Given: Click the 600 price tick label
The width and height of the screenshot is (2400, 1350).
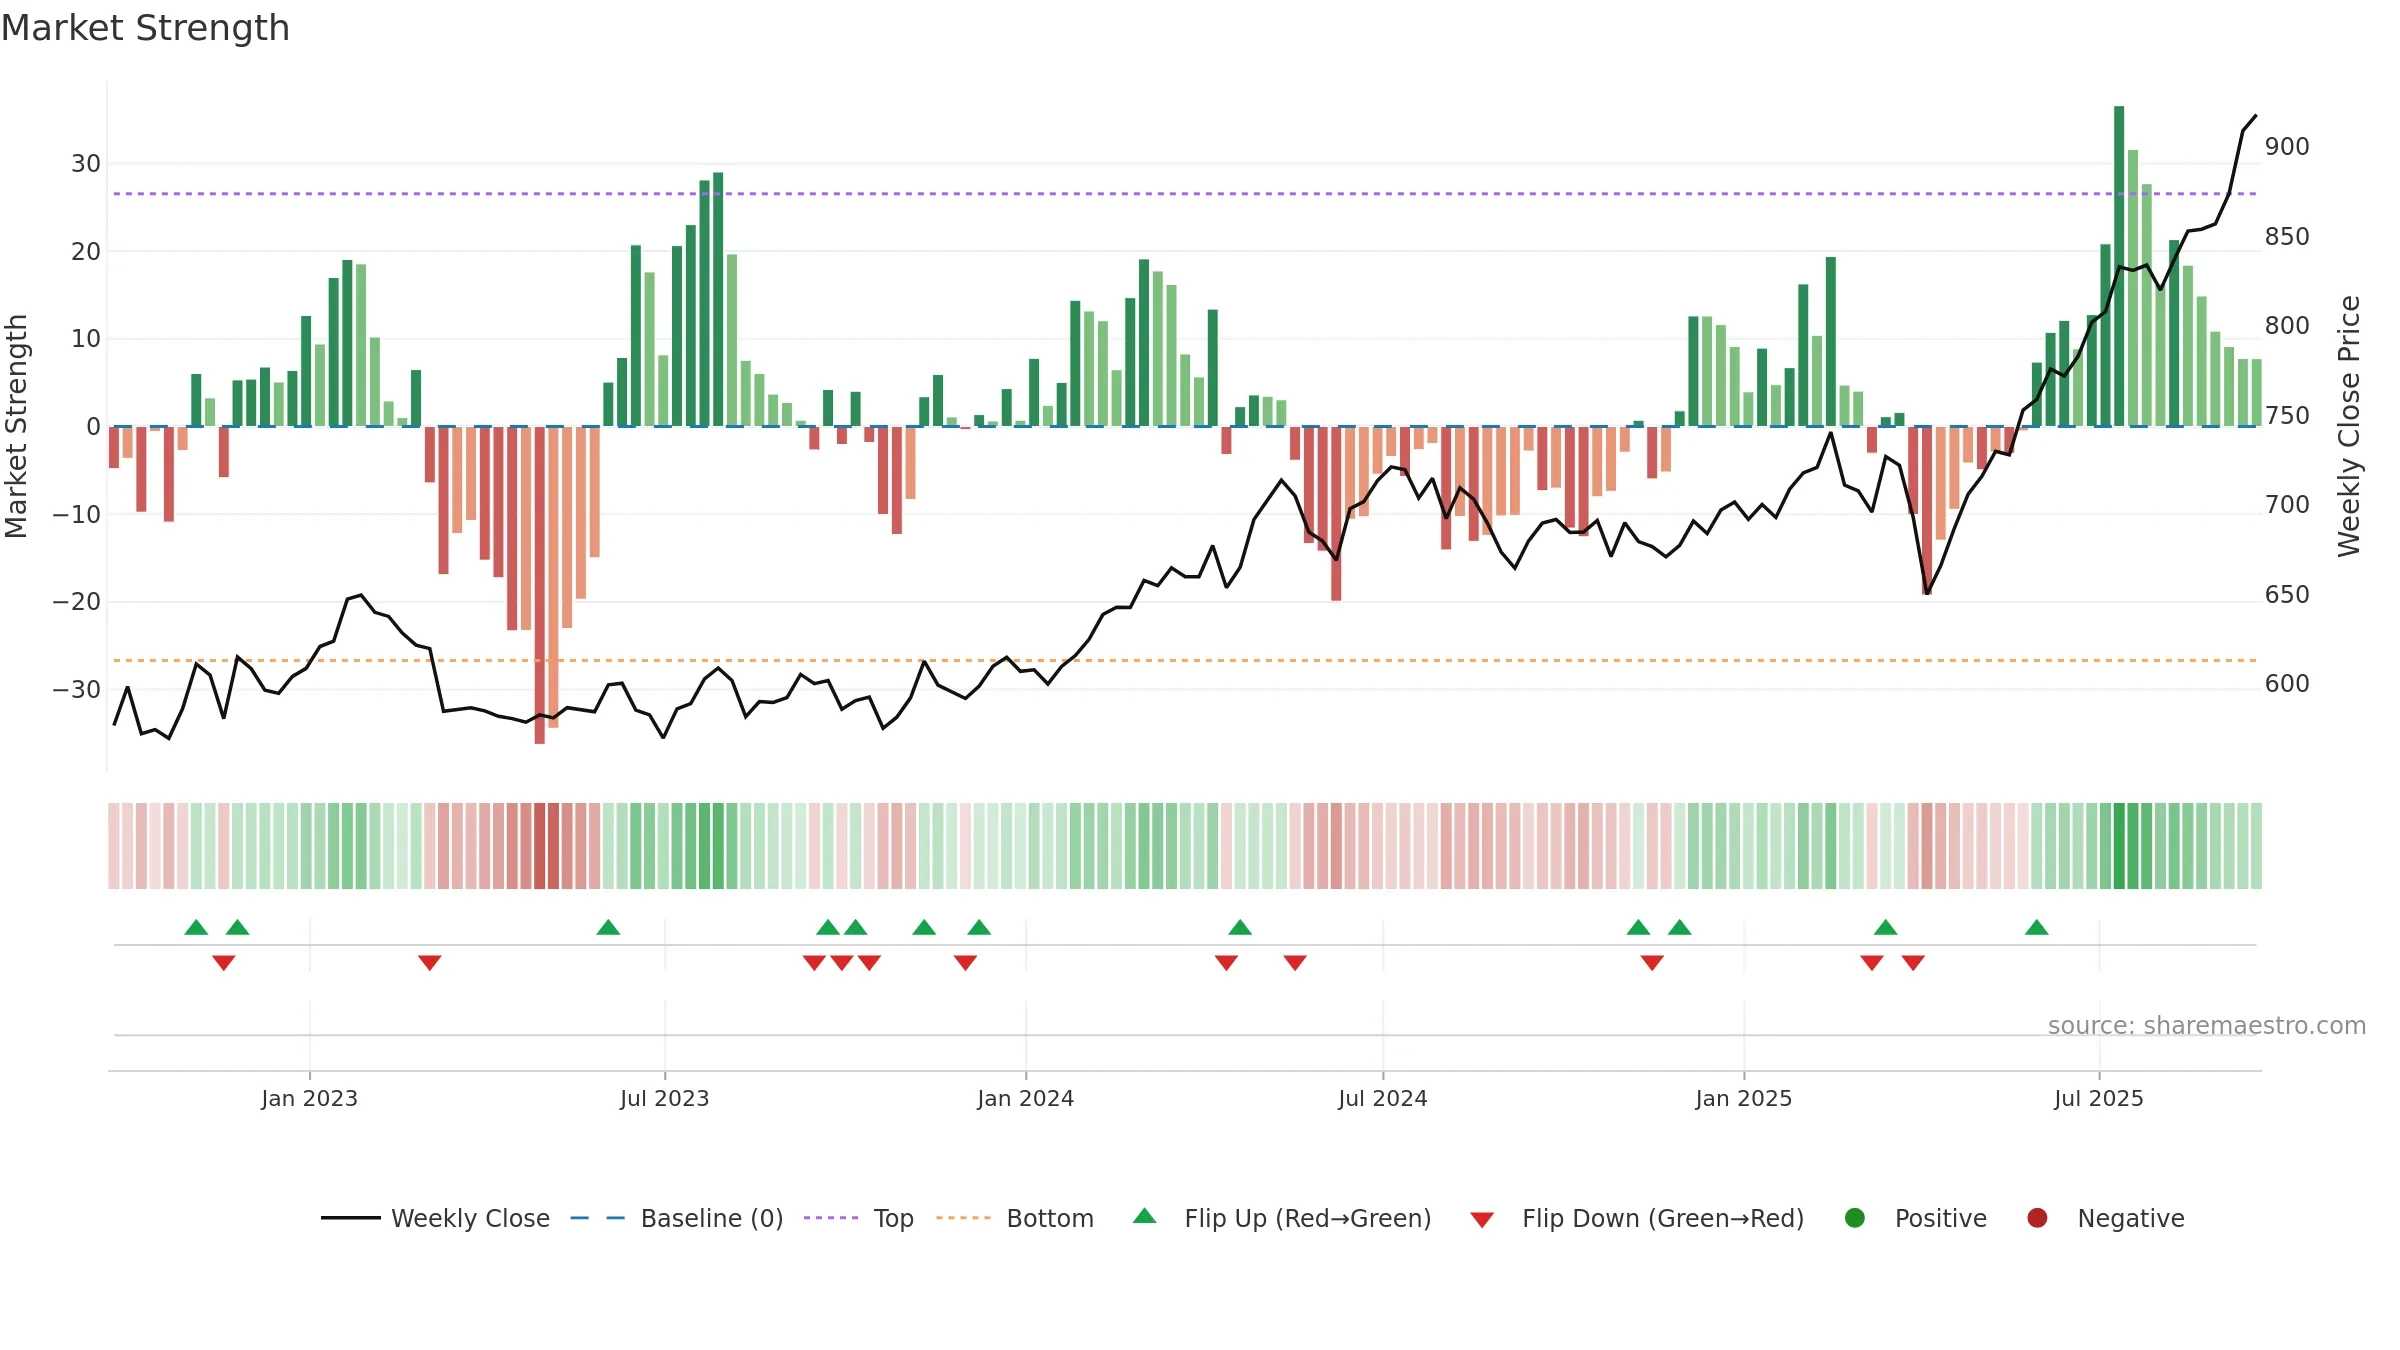Looking at the screenshot, I should click(x=2287, y=684).
